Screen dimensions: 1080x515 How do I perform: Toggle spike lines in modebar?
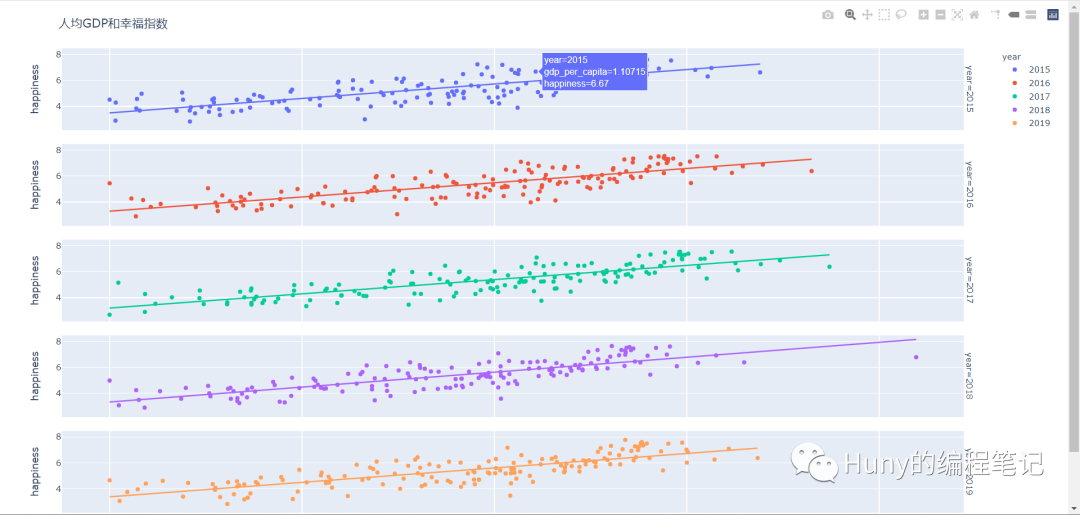[x=995, y=15]
